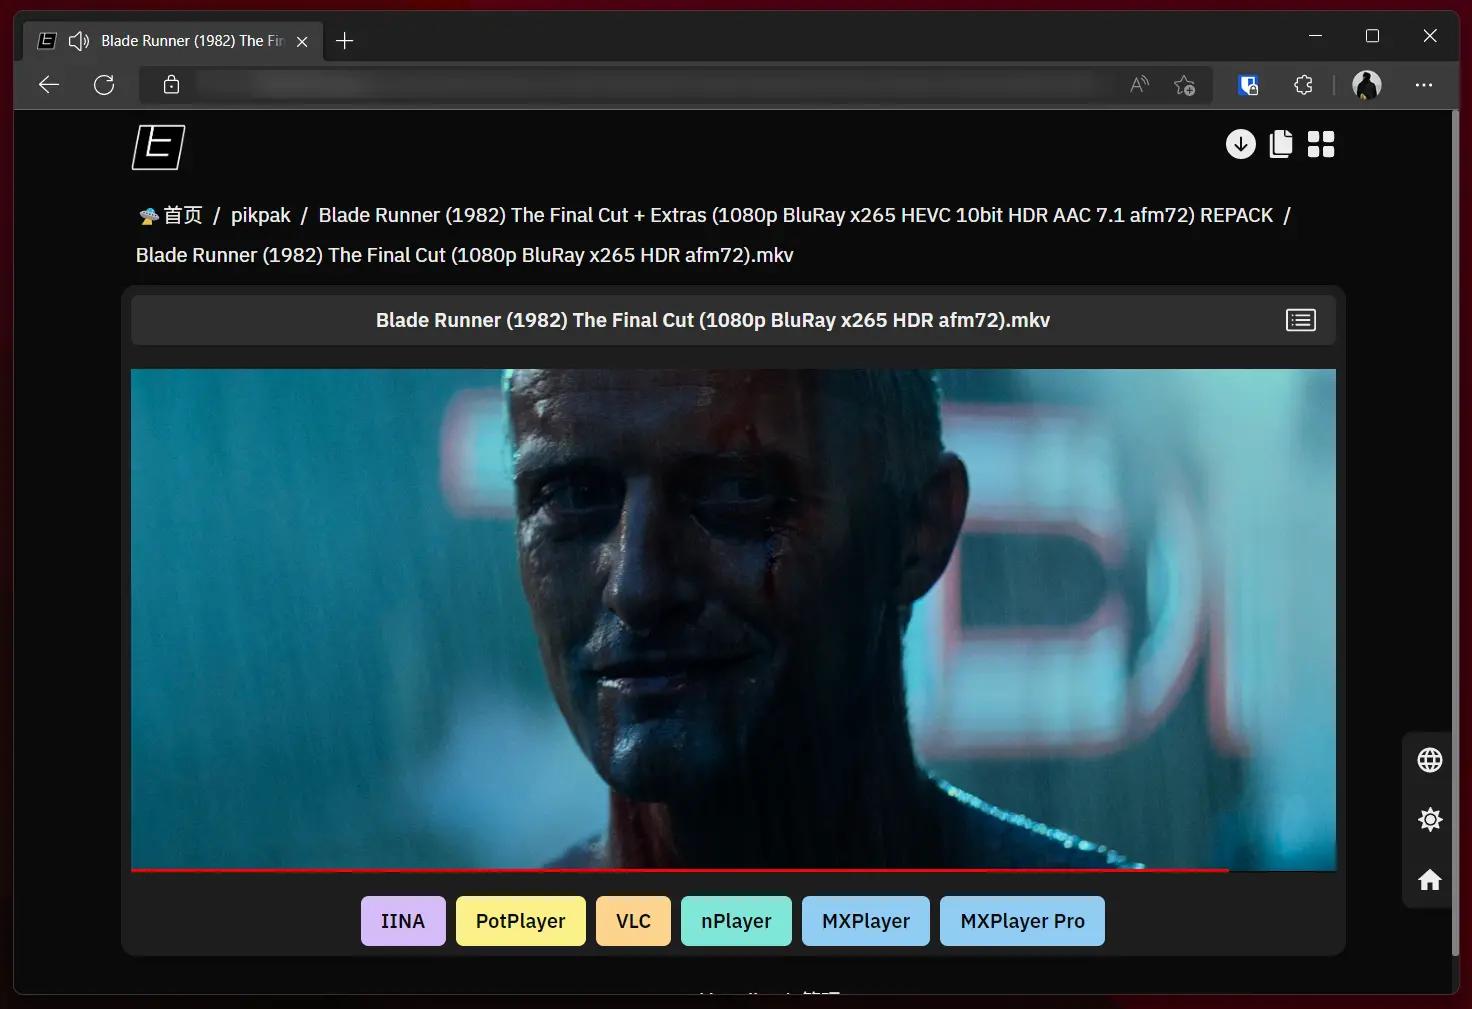Open browser settings and more menu
The height and width of the screenshot is (1009, 1472).
point(1424,85)
